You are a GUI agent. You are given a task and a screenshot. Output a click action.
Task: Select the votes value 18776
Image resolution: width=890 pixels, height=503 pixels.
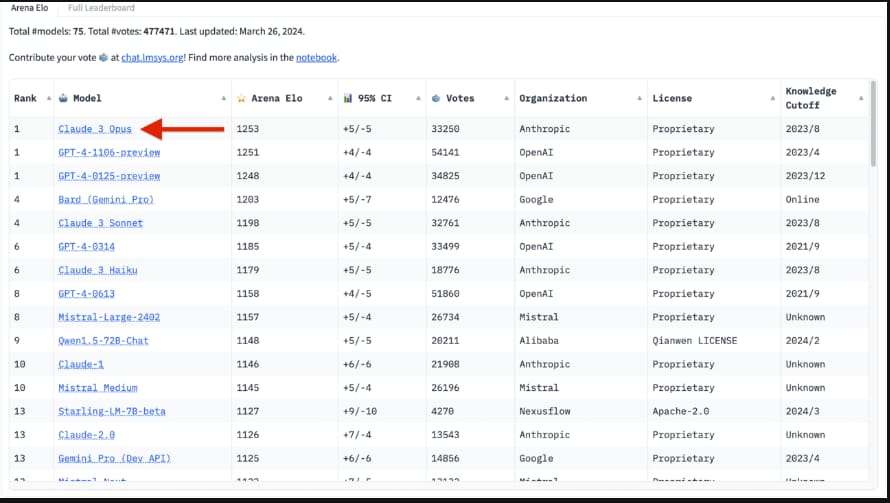(x=445, y=270)
